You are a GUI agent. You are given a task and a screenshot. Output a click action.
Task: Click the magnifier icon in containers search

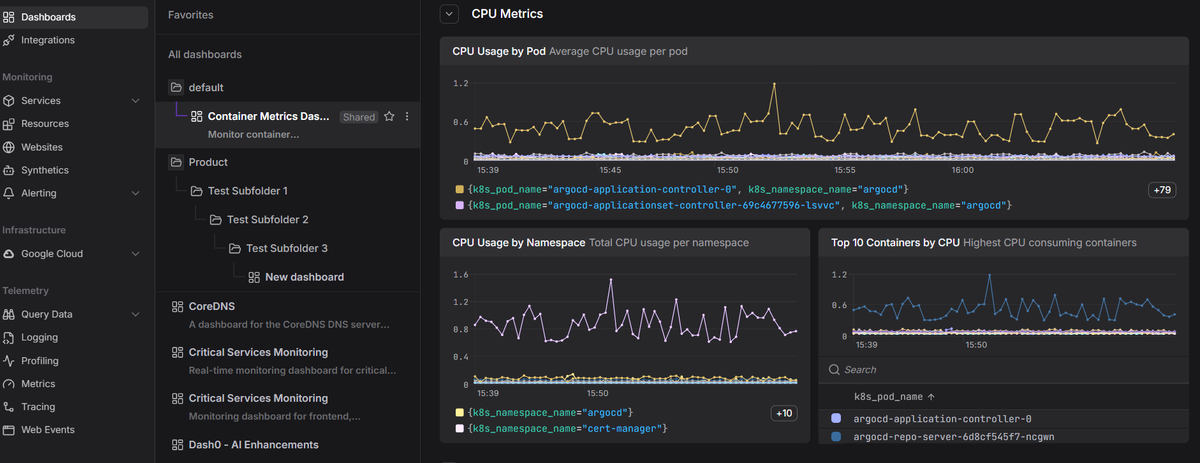pos(834,370)
